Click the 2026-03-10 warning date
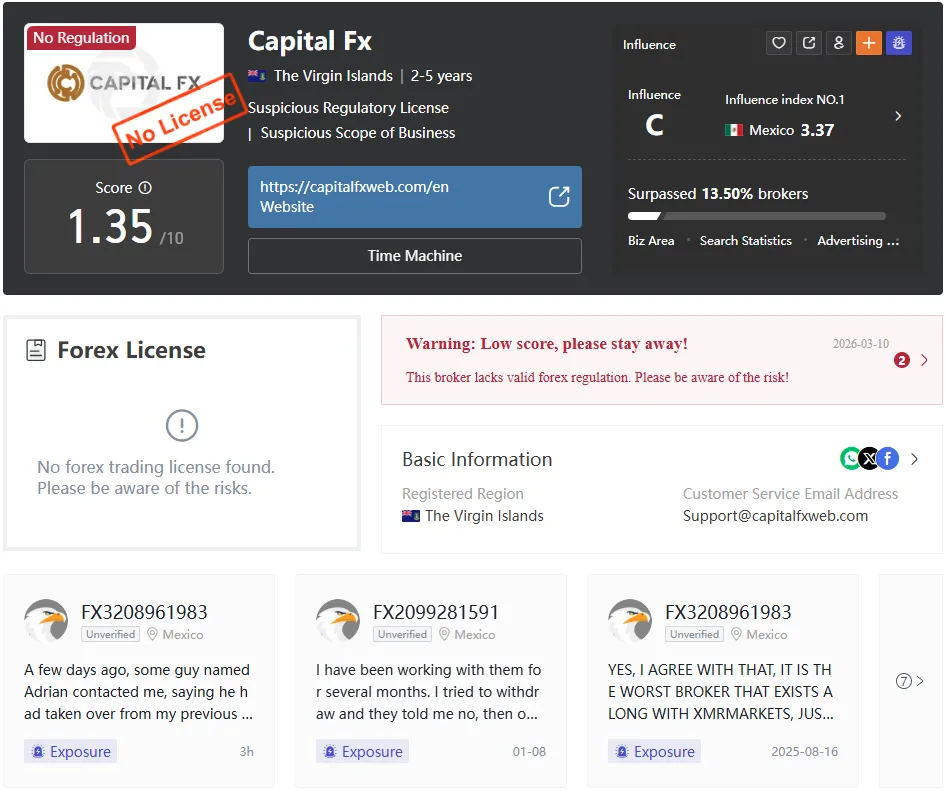Image resolution: width=945 pixels, height=791 pixels. 861,344
